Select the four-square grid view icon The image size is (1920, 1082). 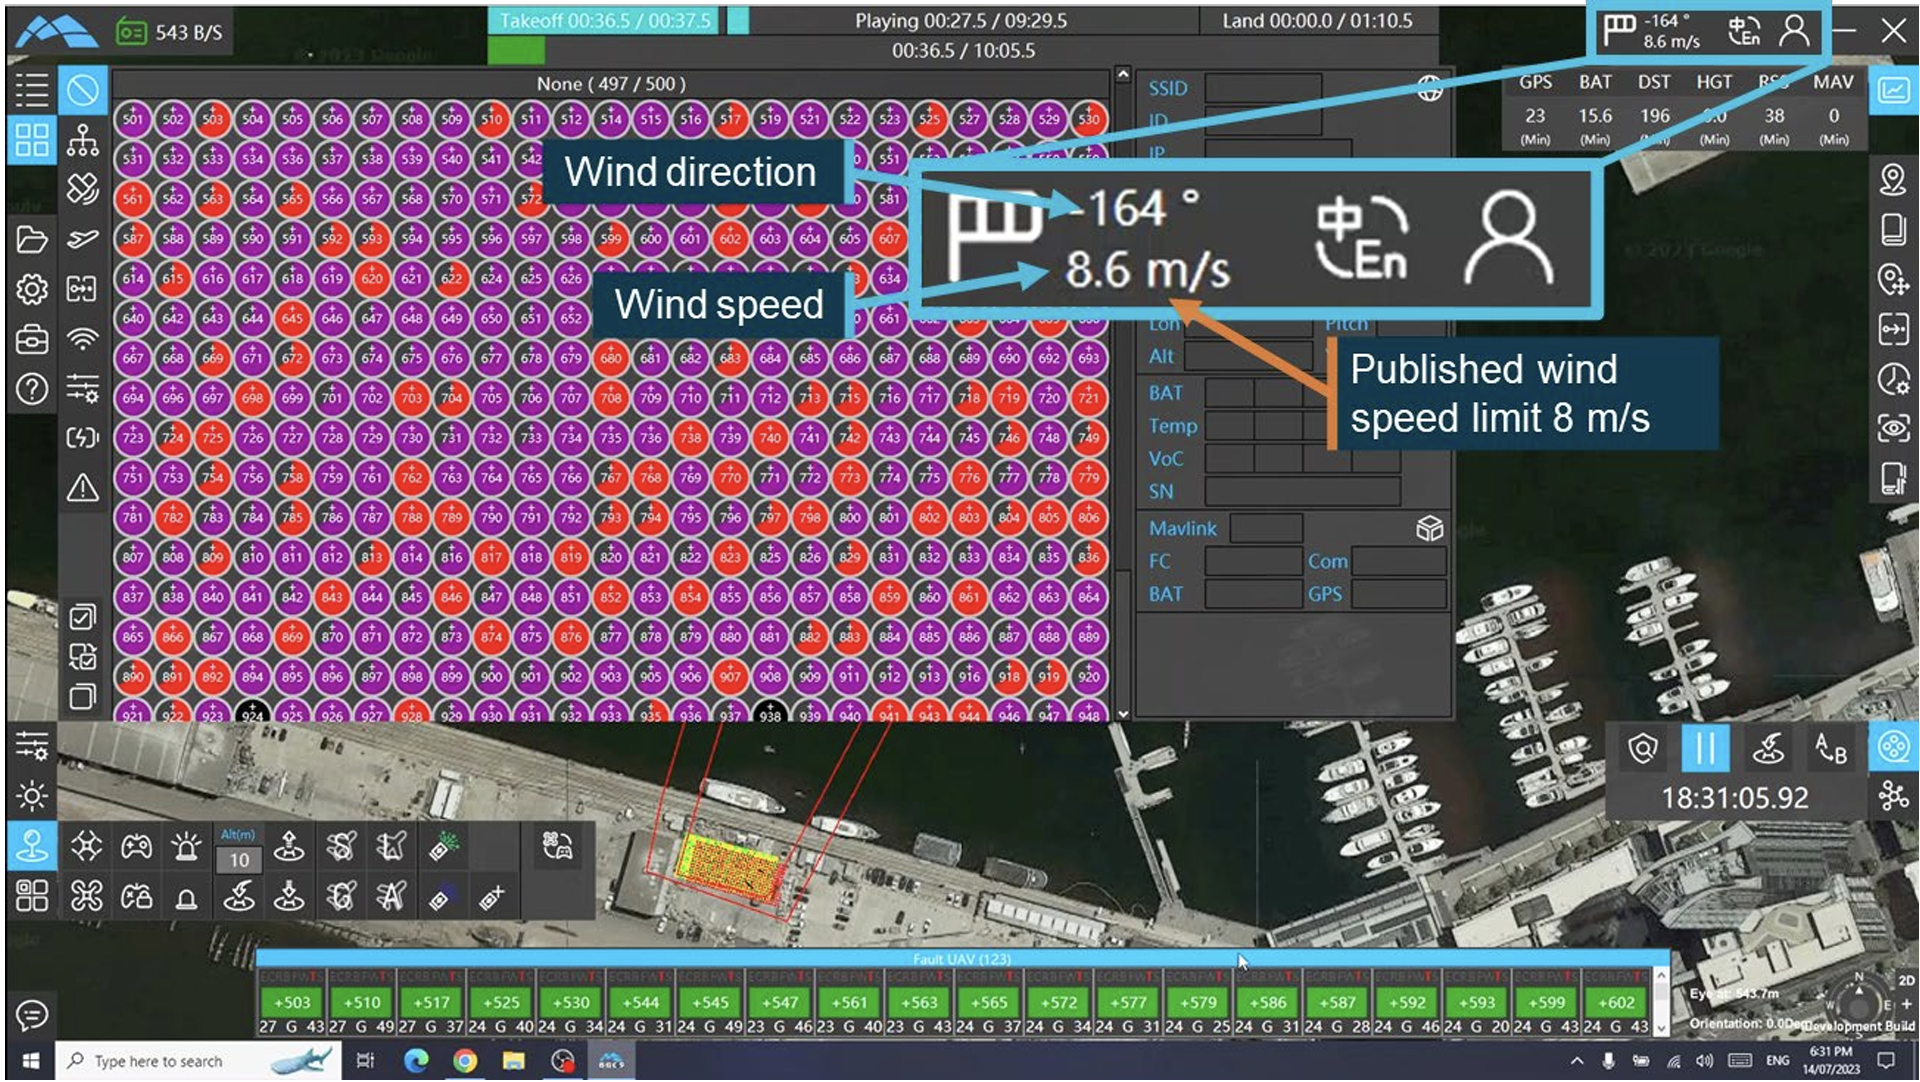tap(32, 140)
